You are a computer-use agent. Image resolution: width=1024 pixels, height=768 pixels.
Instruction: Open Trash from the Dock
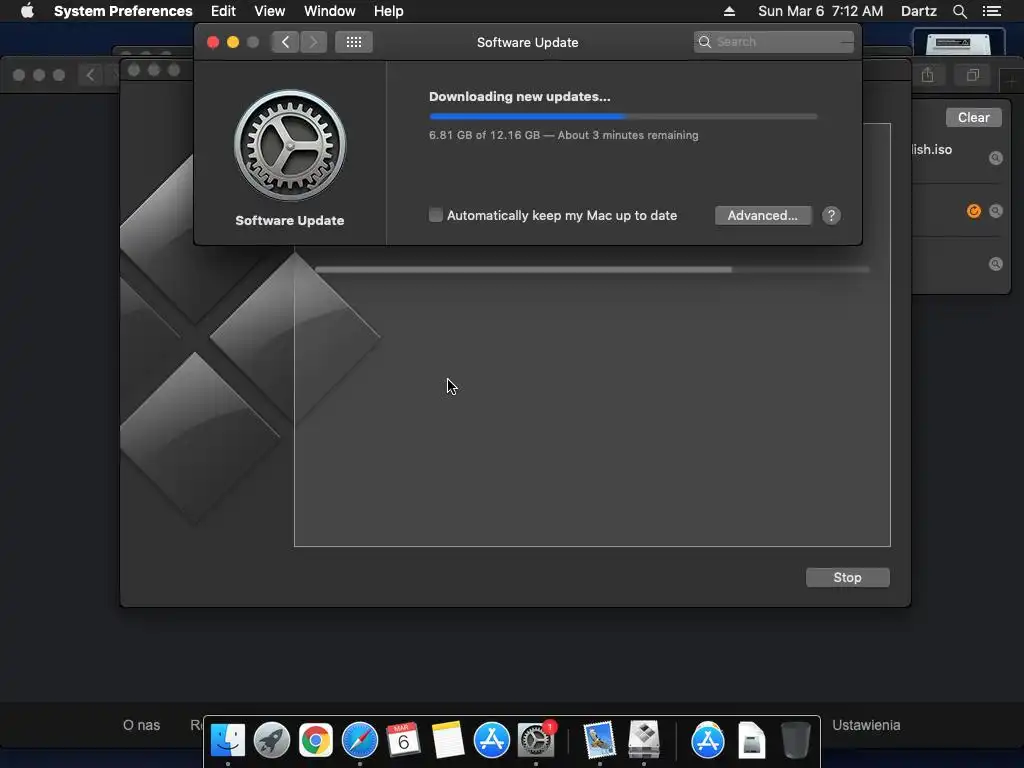(x=795, y=740)
